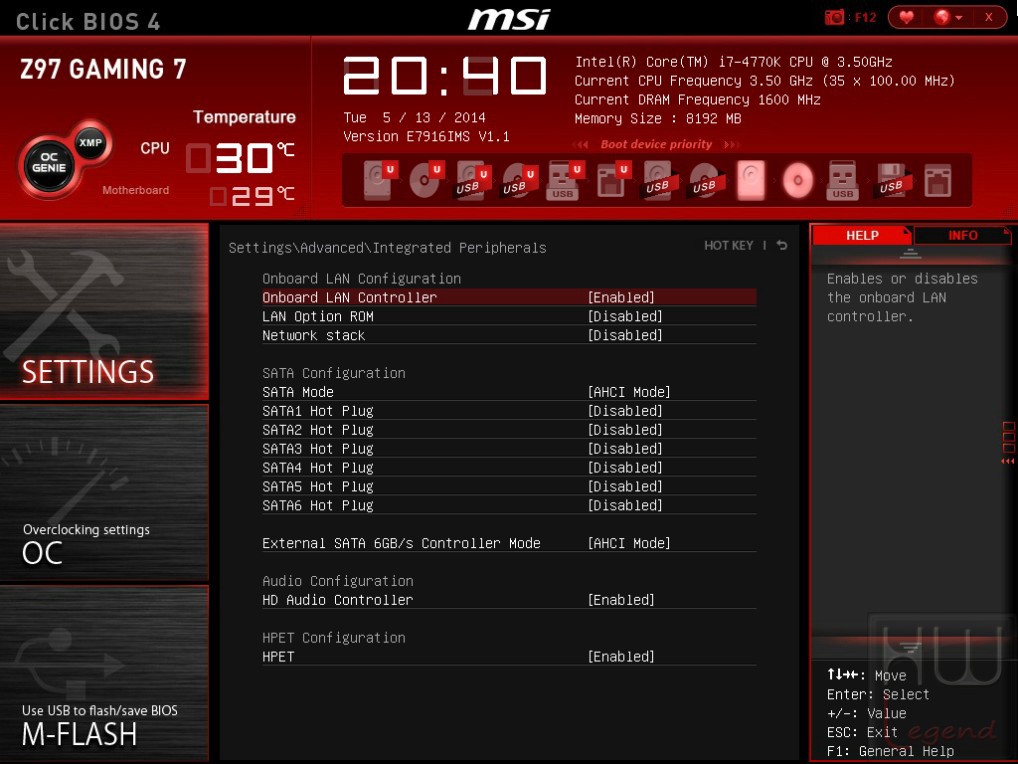
Task: Select the Network stack label
Action: coord(314,335)
